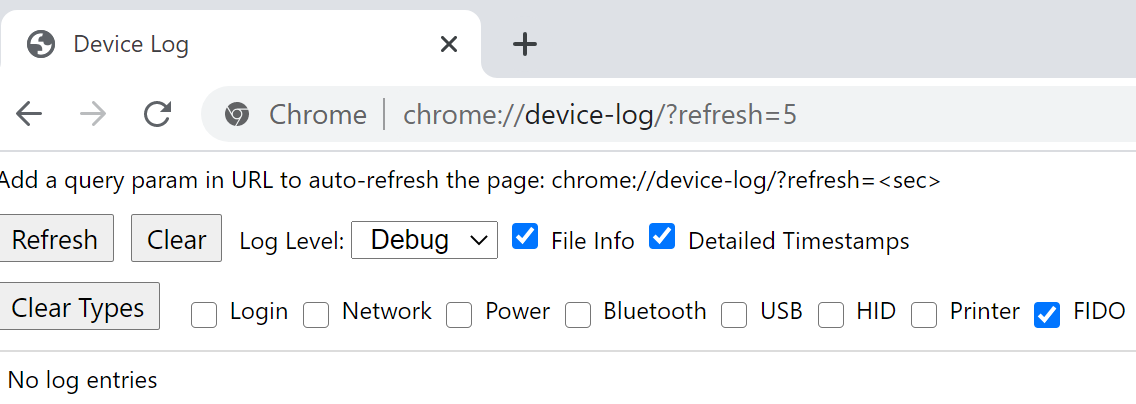Enable the Login log type checkbox

pyautogui.click(x=204, y=315)
